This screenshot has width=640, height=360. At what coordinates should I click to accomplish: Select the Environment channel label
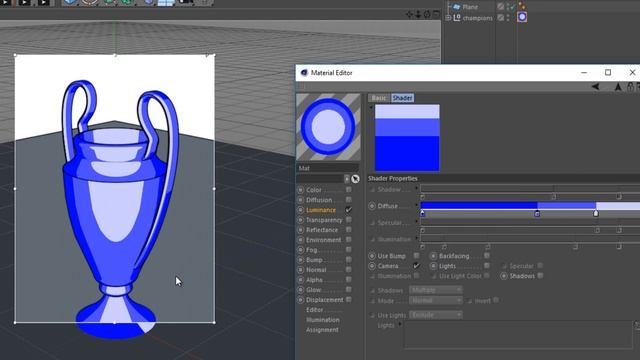click(x=323, y=240)
